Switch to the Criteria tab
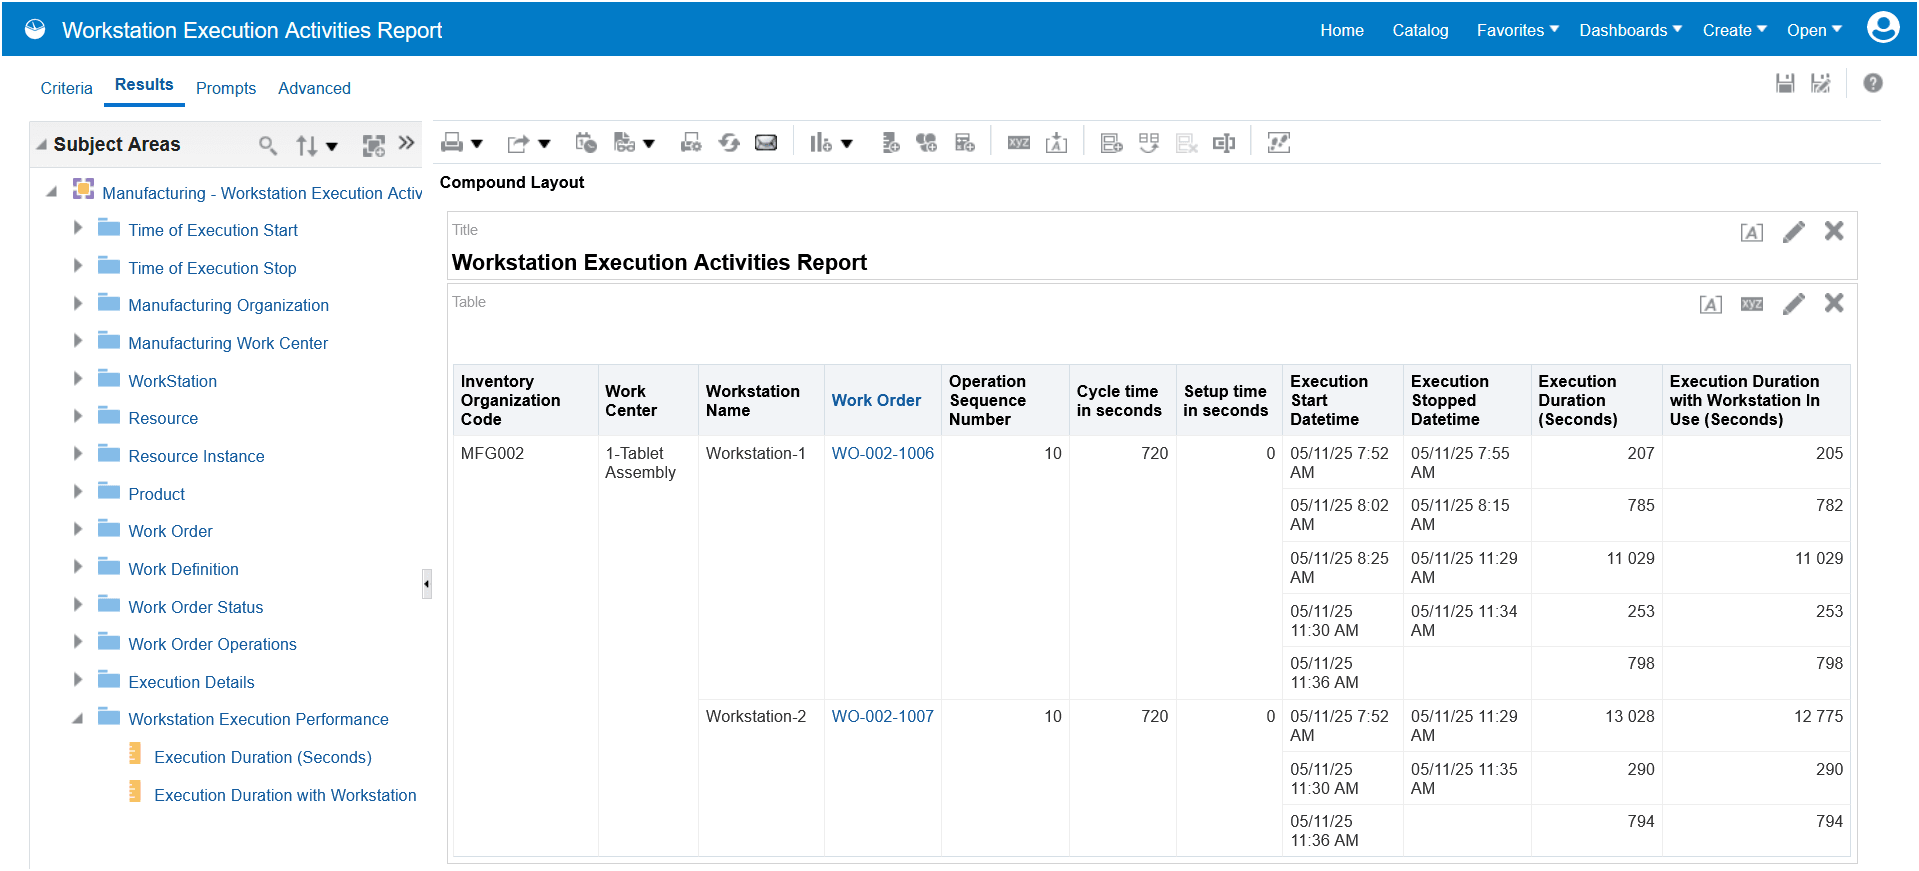The height and width of the screenshot is (871, 1919). point(66,88)
